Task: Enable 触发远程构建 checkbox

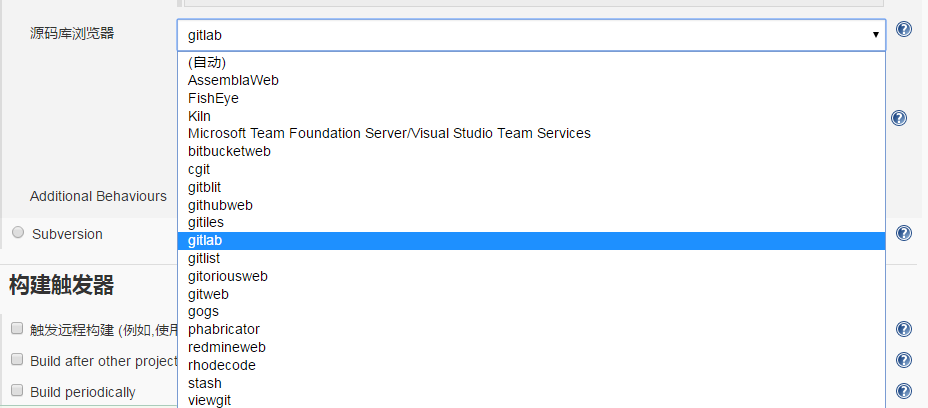Action: click(x=17, y=328)
